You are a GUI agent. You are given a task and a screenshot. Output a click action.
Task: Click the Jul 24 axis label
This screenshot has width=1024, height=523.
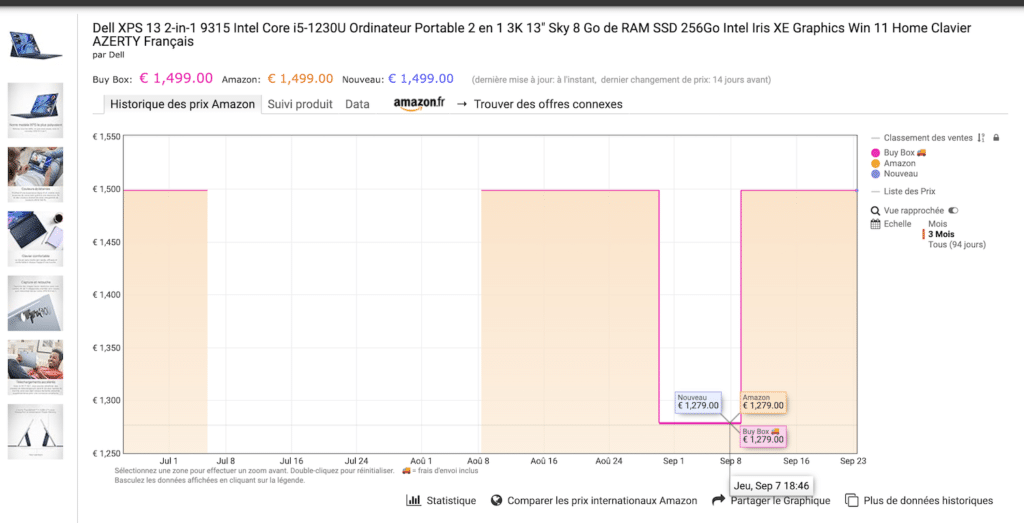click(x=356, y=461)
